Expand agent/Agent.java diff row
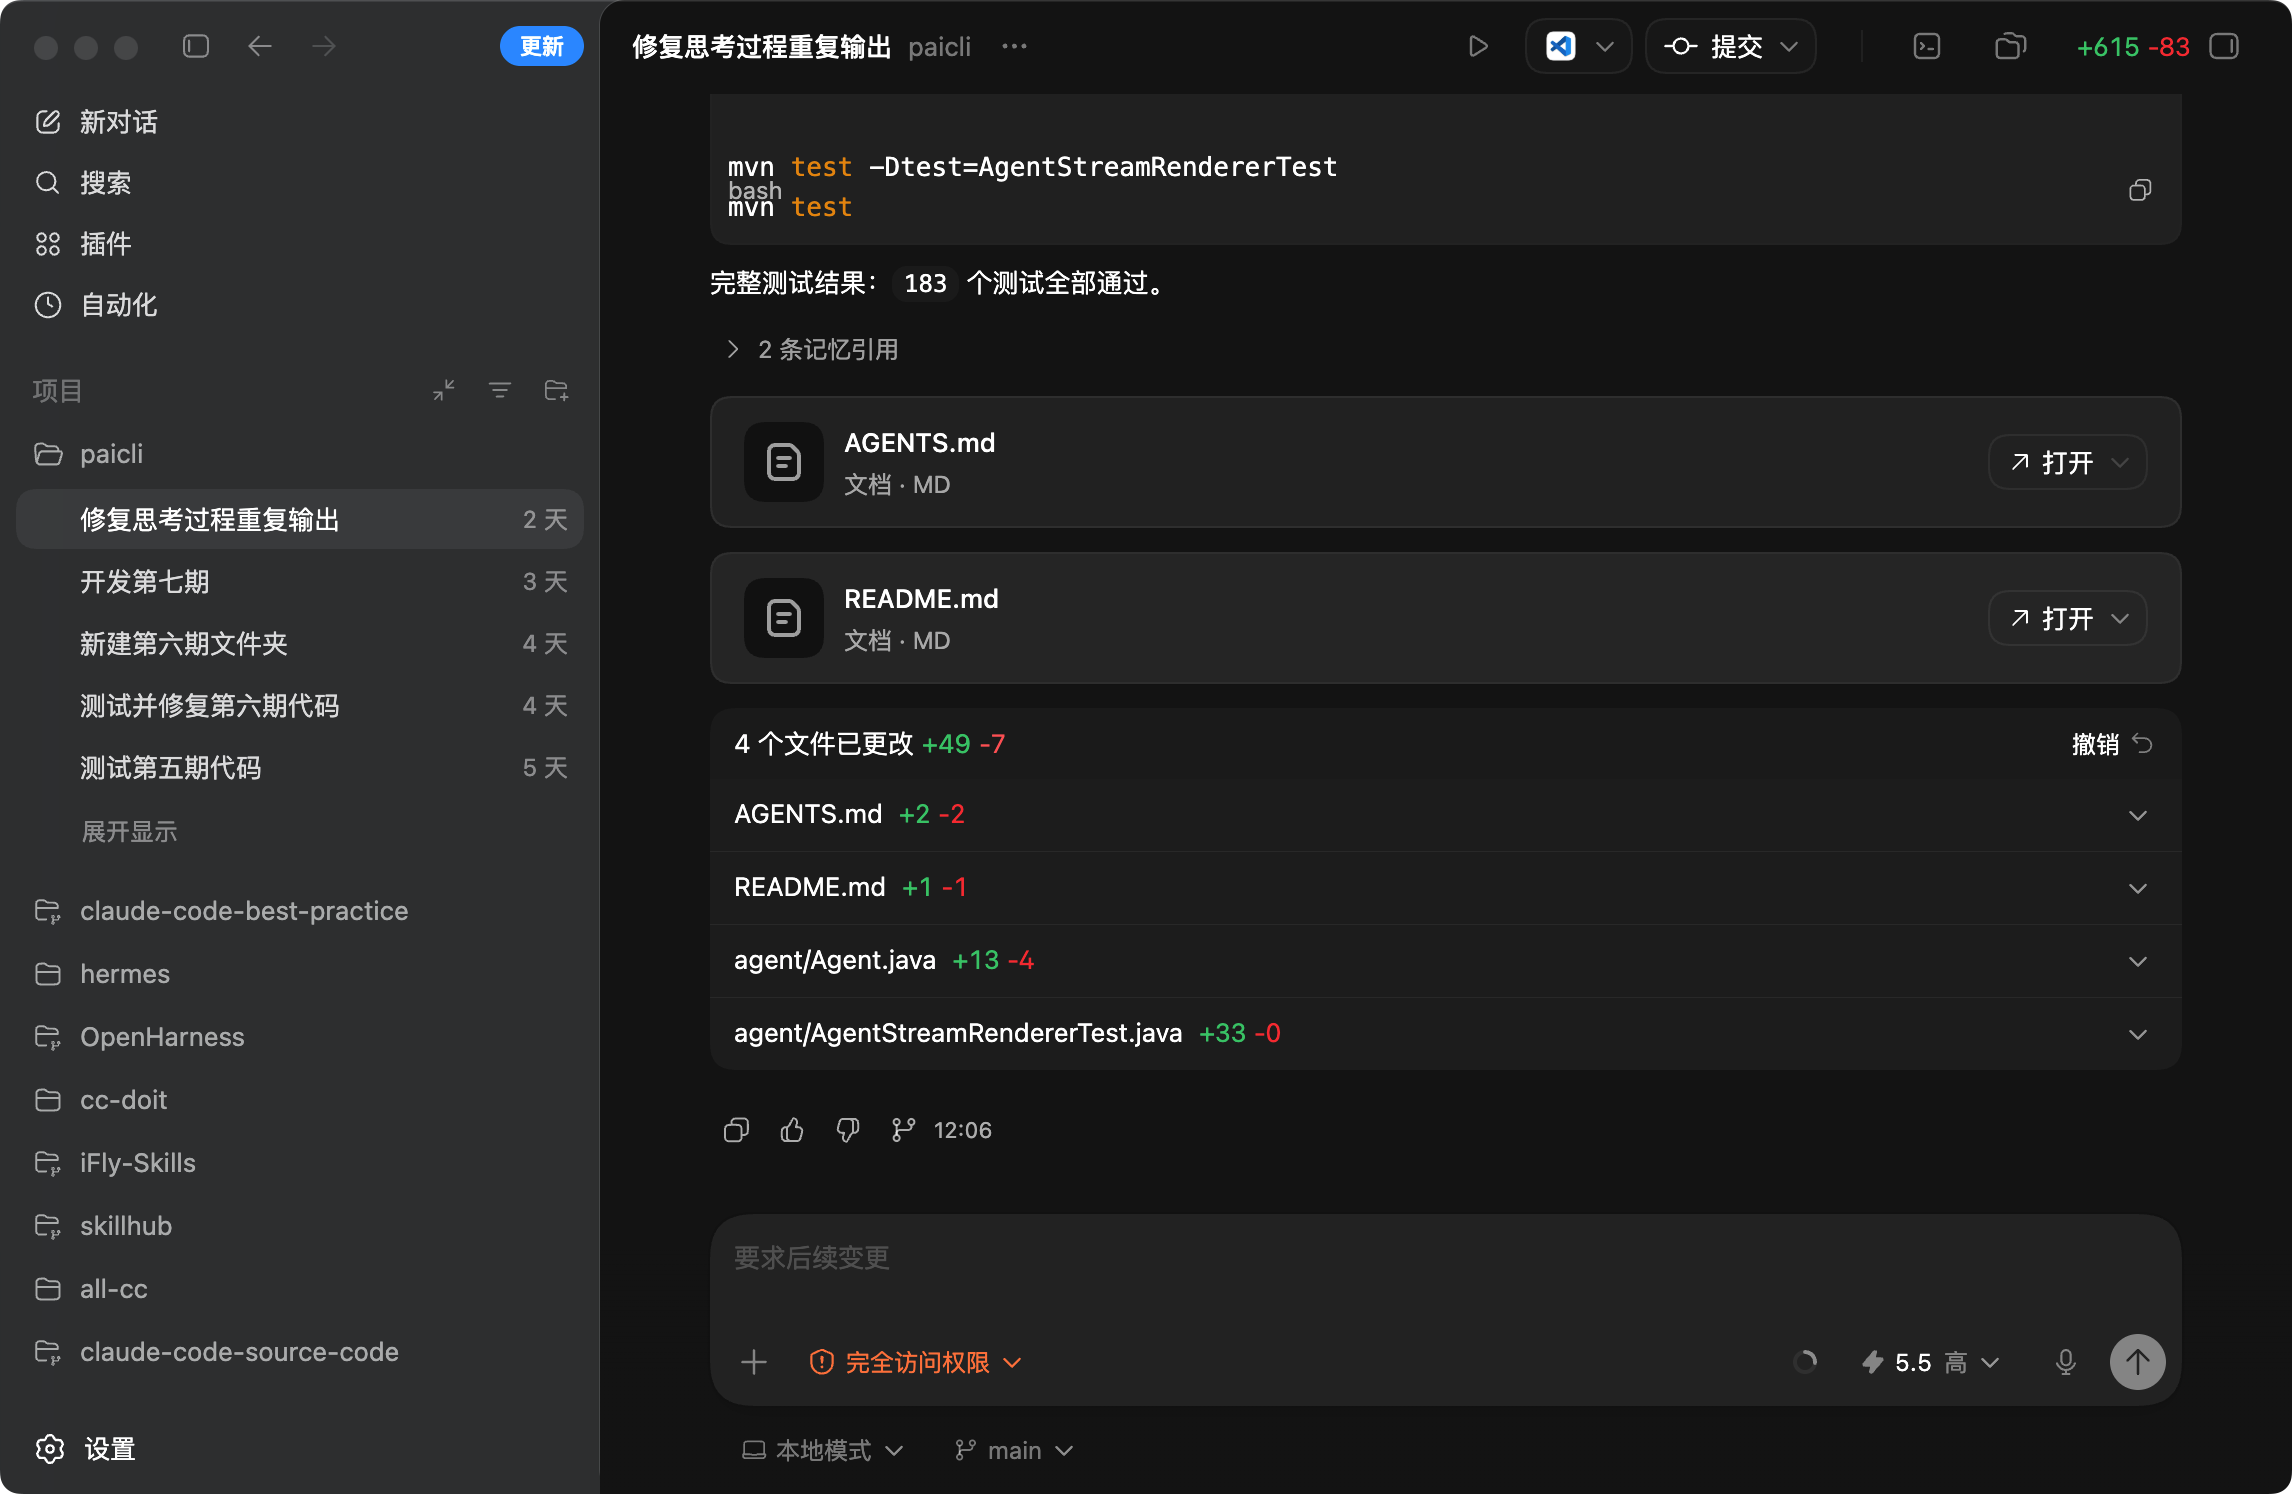This screenshot has width=2292, height=1494. 2137,961
